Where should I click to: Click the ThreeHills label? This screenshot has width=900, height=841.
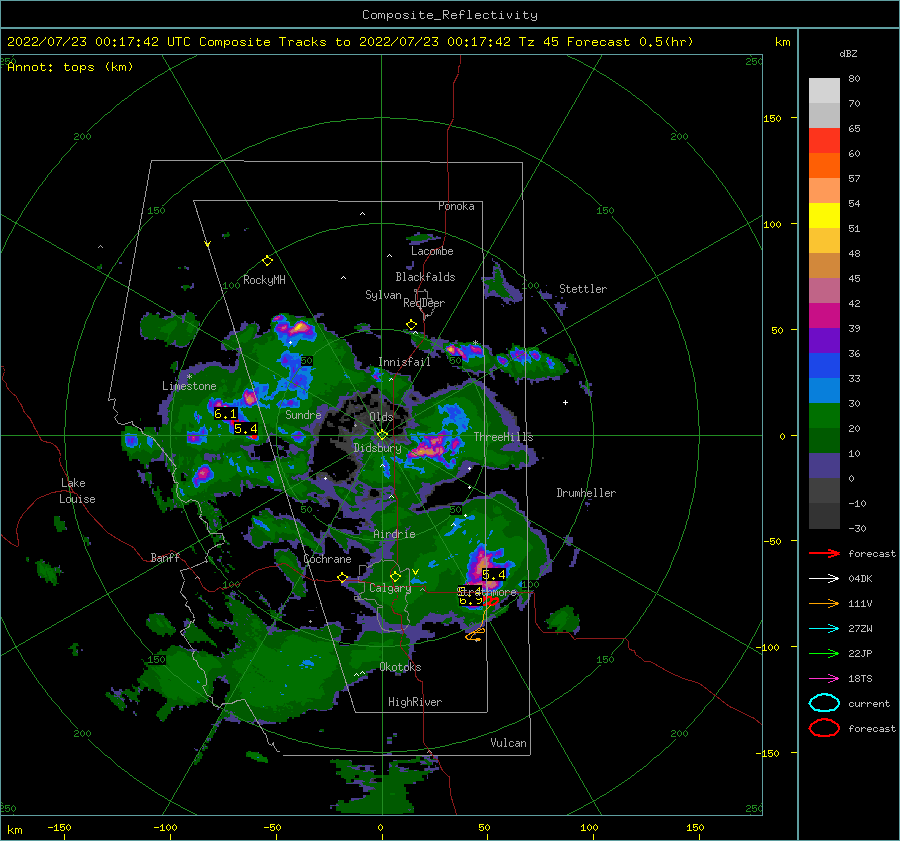click(x=503, y=437)
